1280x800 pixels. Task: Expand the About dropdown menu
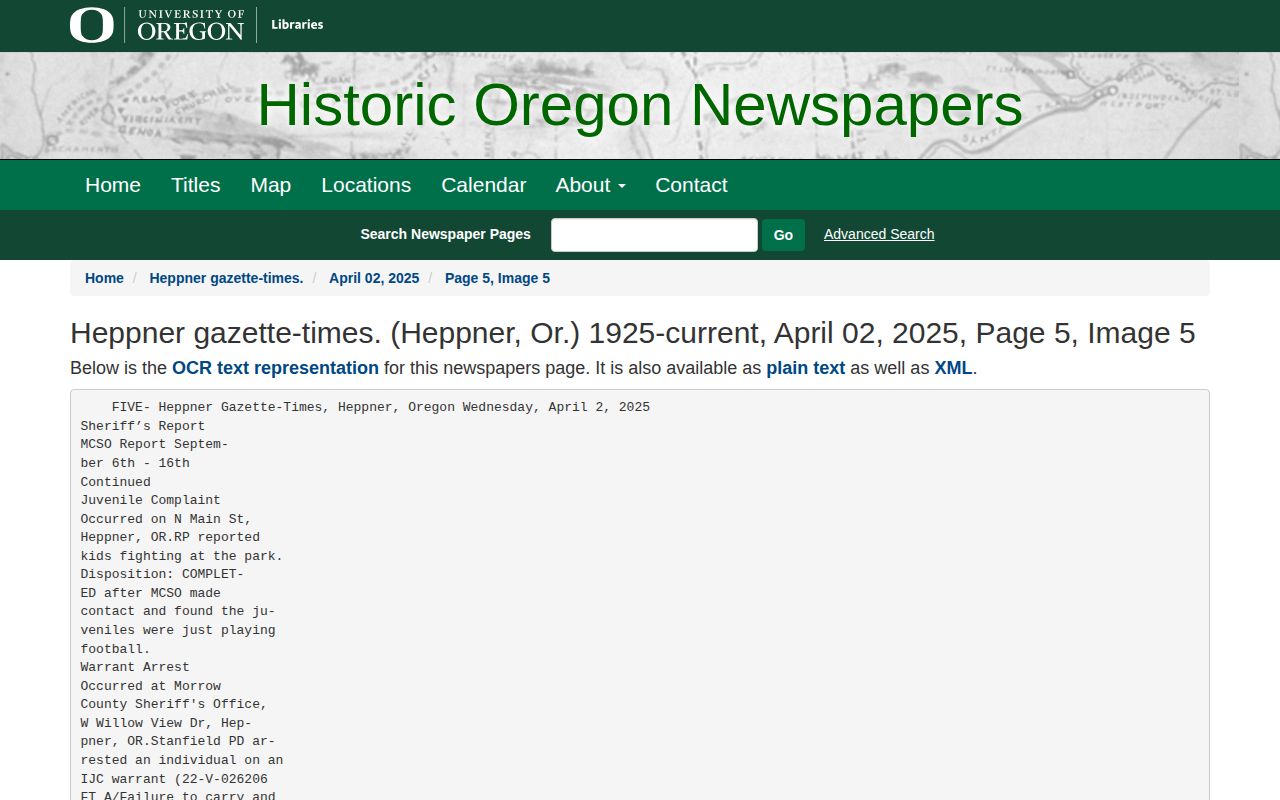[591, 185]
